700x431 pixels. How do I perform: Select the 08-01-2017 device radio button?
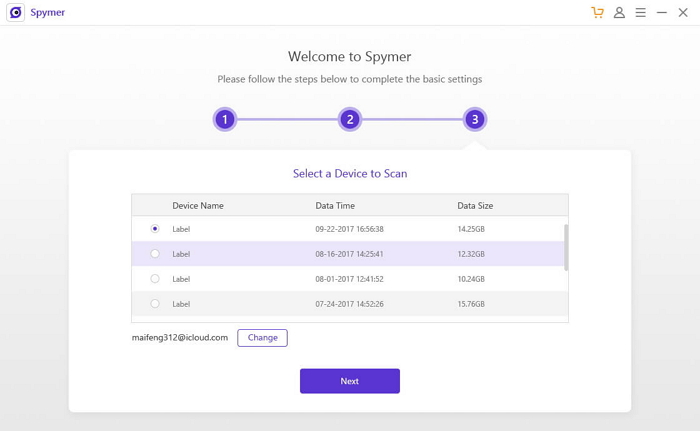155,279
